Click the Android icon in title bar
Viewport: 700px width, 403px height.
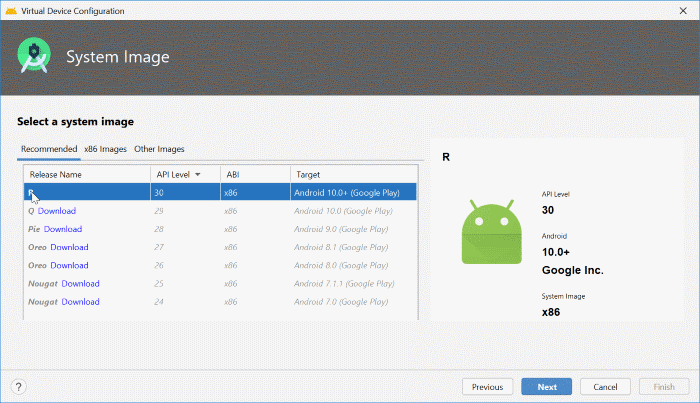(11, 11)
